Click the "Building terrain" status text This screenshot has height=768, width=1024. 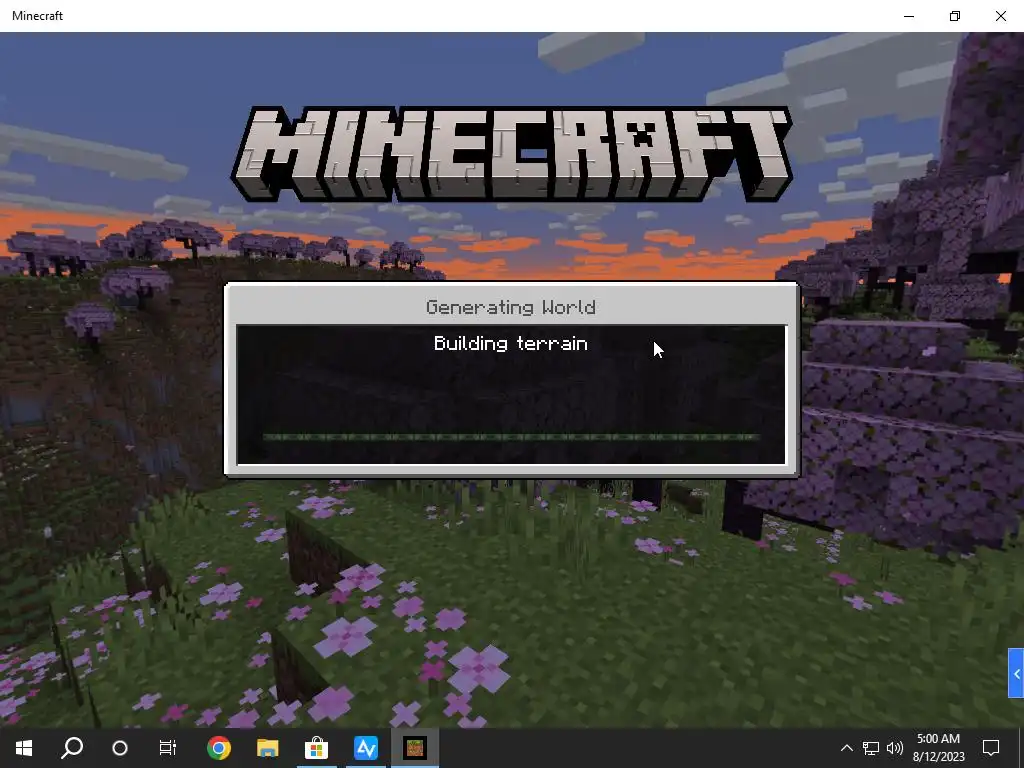click(511, 344)
